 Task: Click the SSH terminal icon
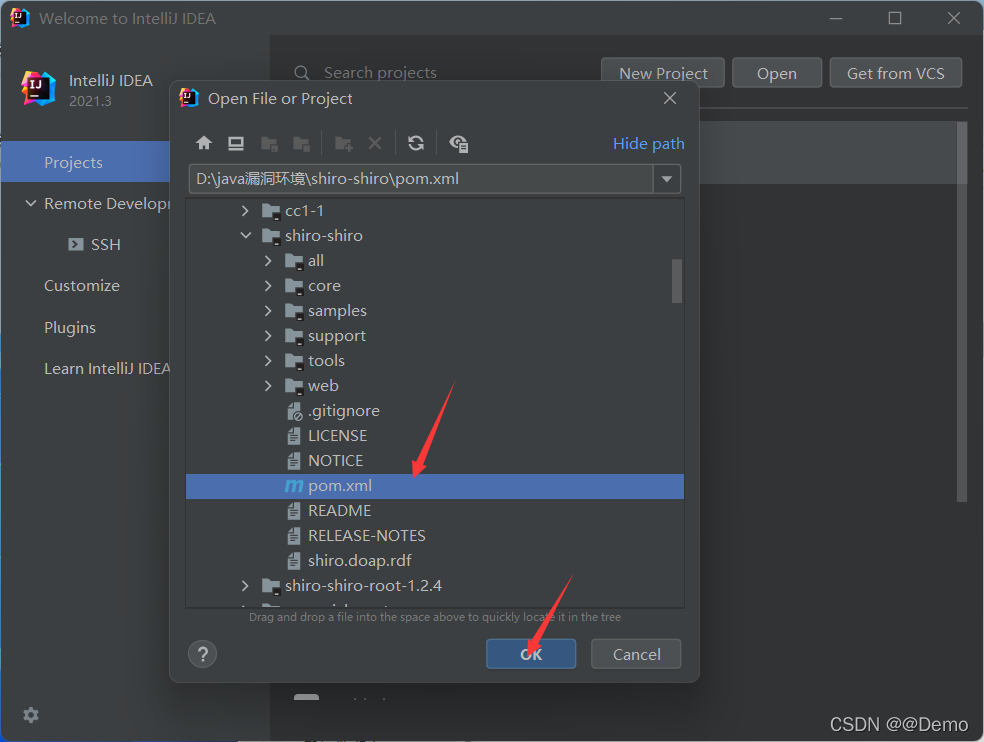(x=76, y=244)
